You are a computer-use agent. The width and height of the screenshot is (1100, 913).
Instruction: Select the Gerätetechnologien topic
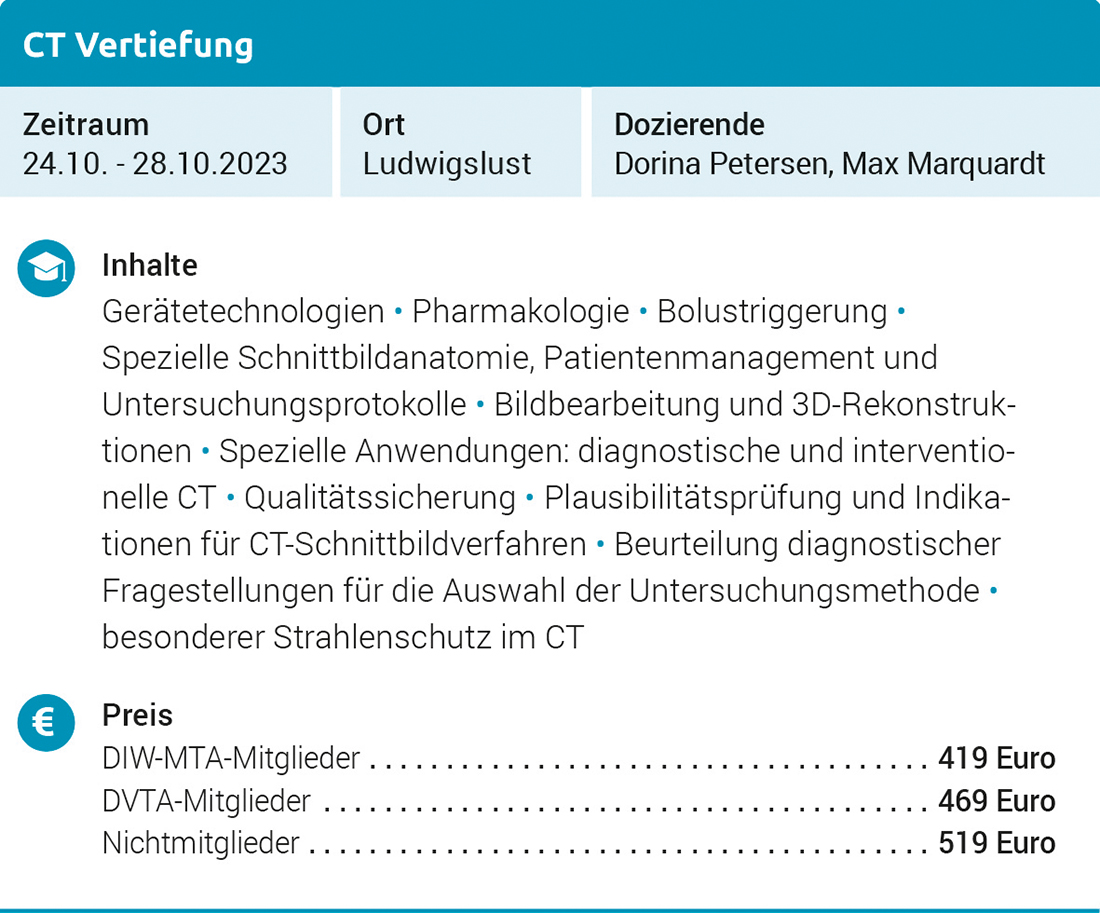243,312
